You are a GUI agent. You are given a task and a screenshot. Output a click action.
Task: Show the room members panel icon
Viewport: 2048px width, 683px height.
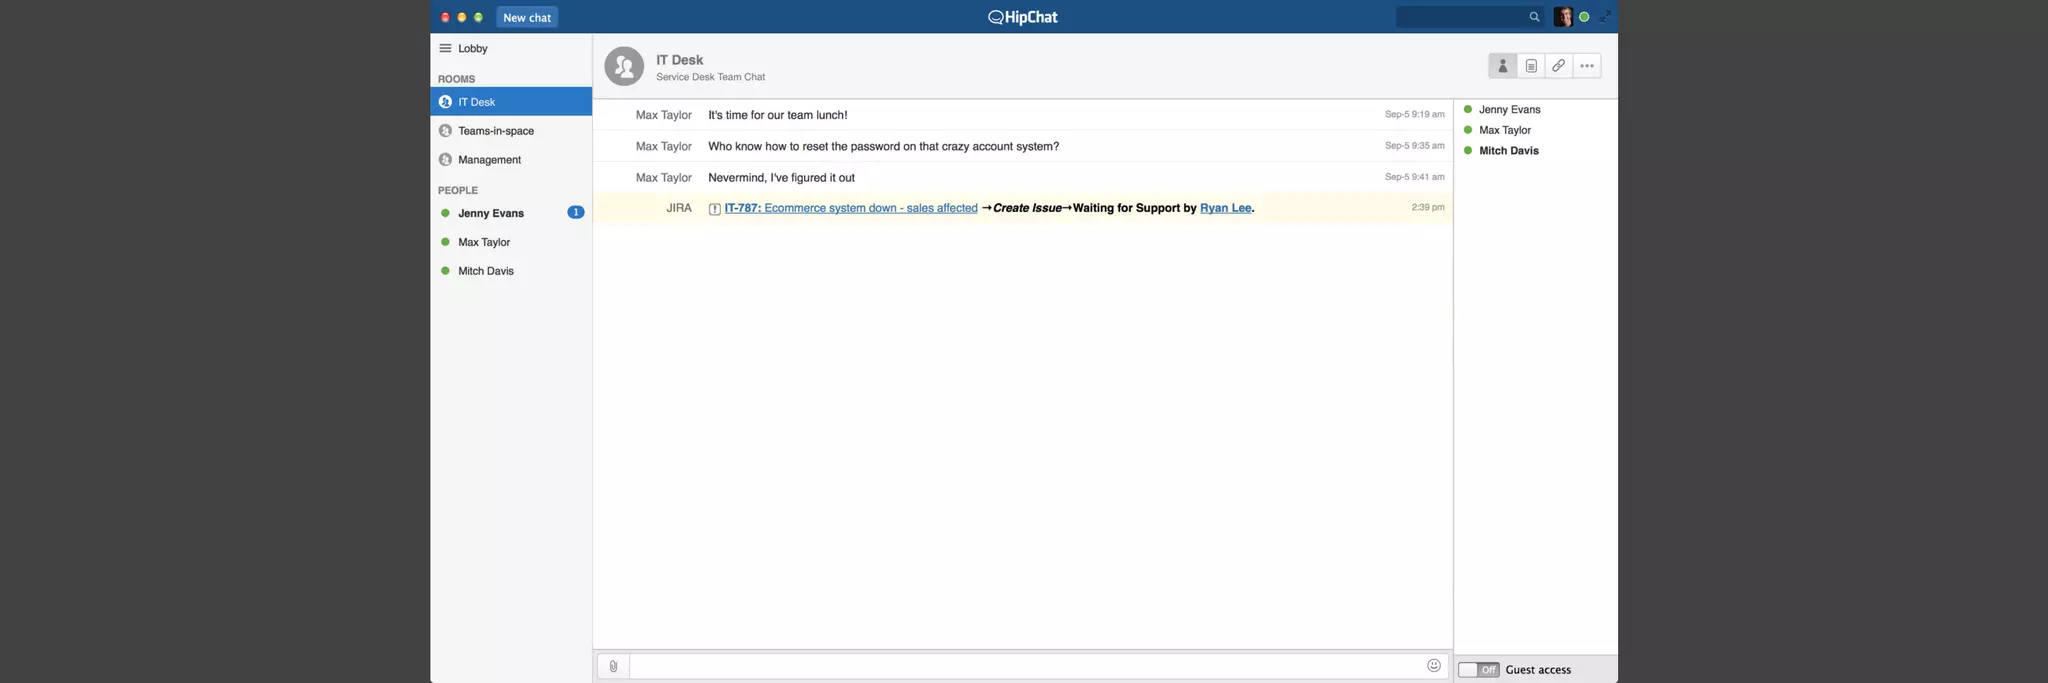pos(1502,66)
